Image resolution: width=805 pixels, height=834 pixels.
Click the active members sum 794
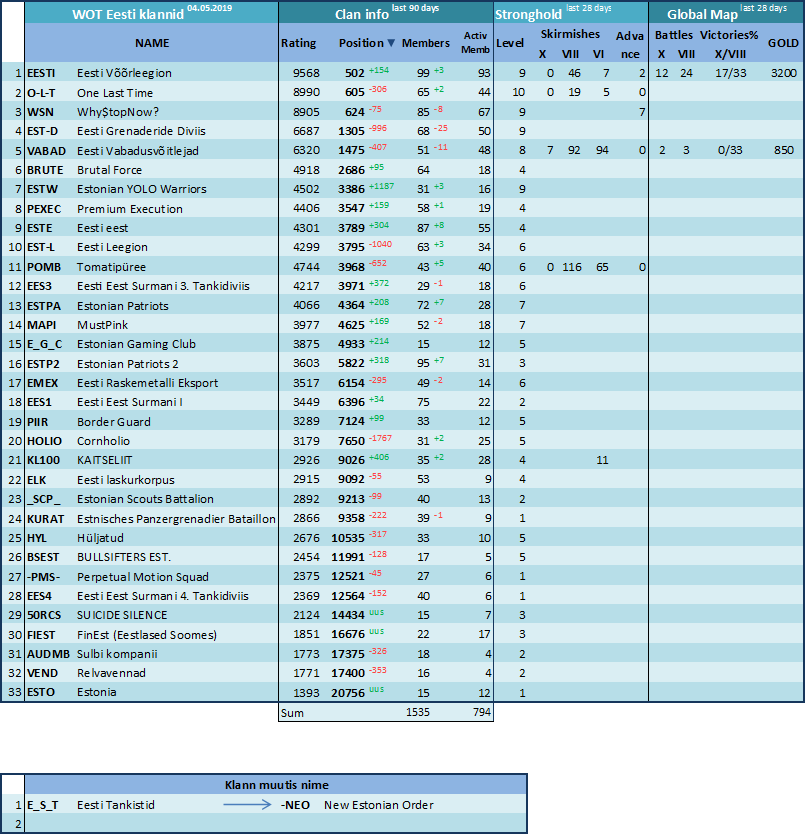[x=482, y=712]
